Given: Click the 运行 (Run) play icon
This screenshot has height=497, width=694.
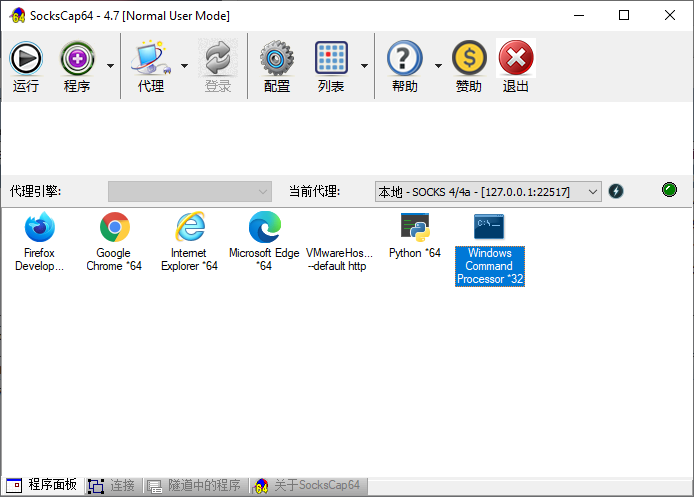Looking at the screenshot, I should 26,58.
